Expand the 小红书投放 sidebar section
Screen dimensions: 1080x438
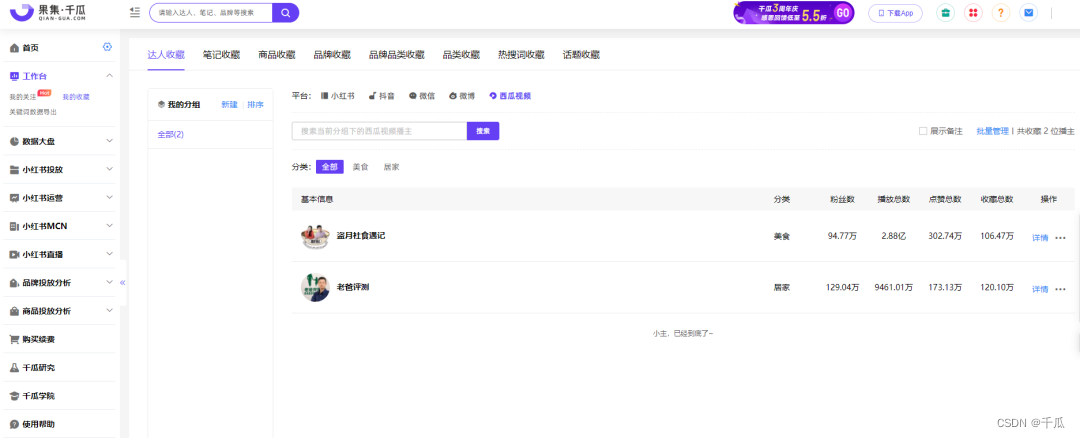click(110, 169)
